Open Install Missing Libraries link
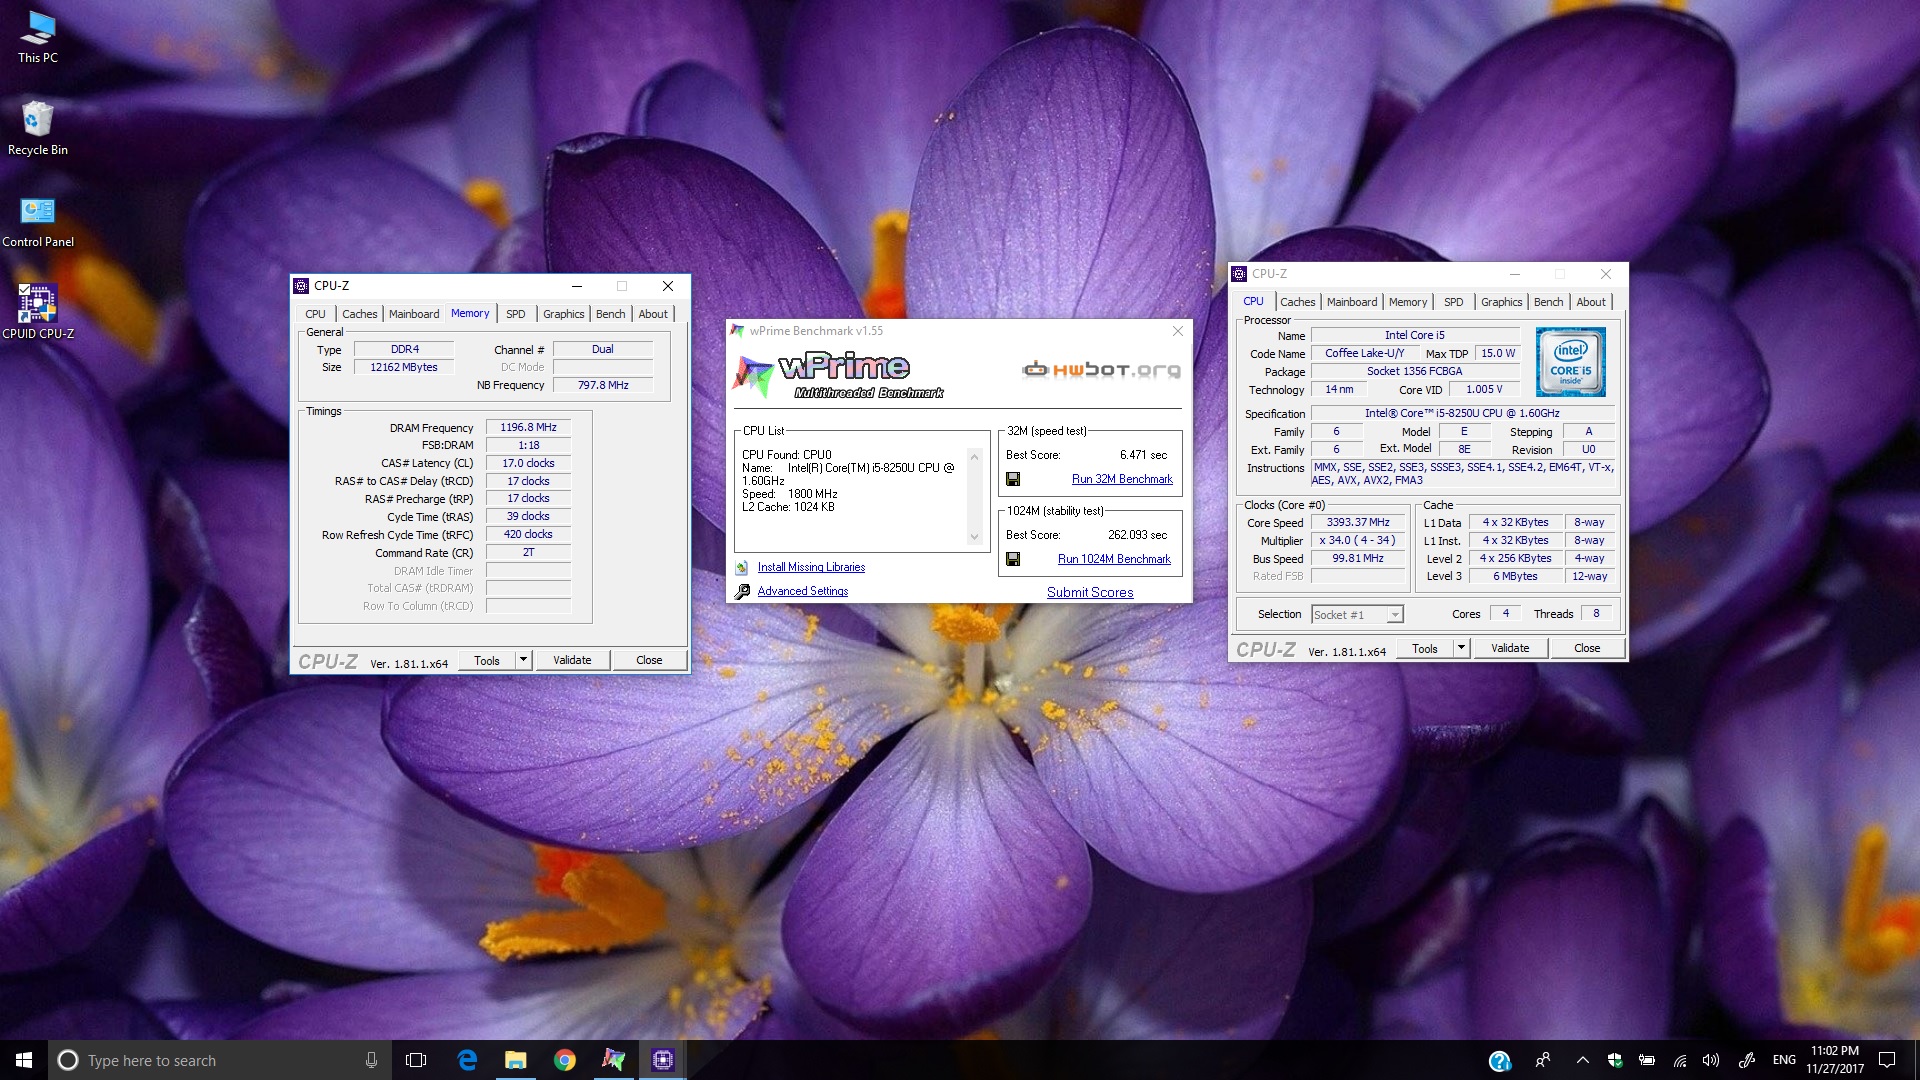 tap(811, 567)
